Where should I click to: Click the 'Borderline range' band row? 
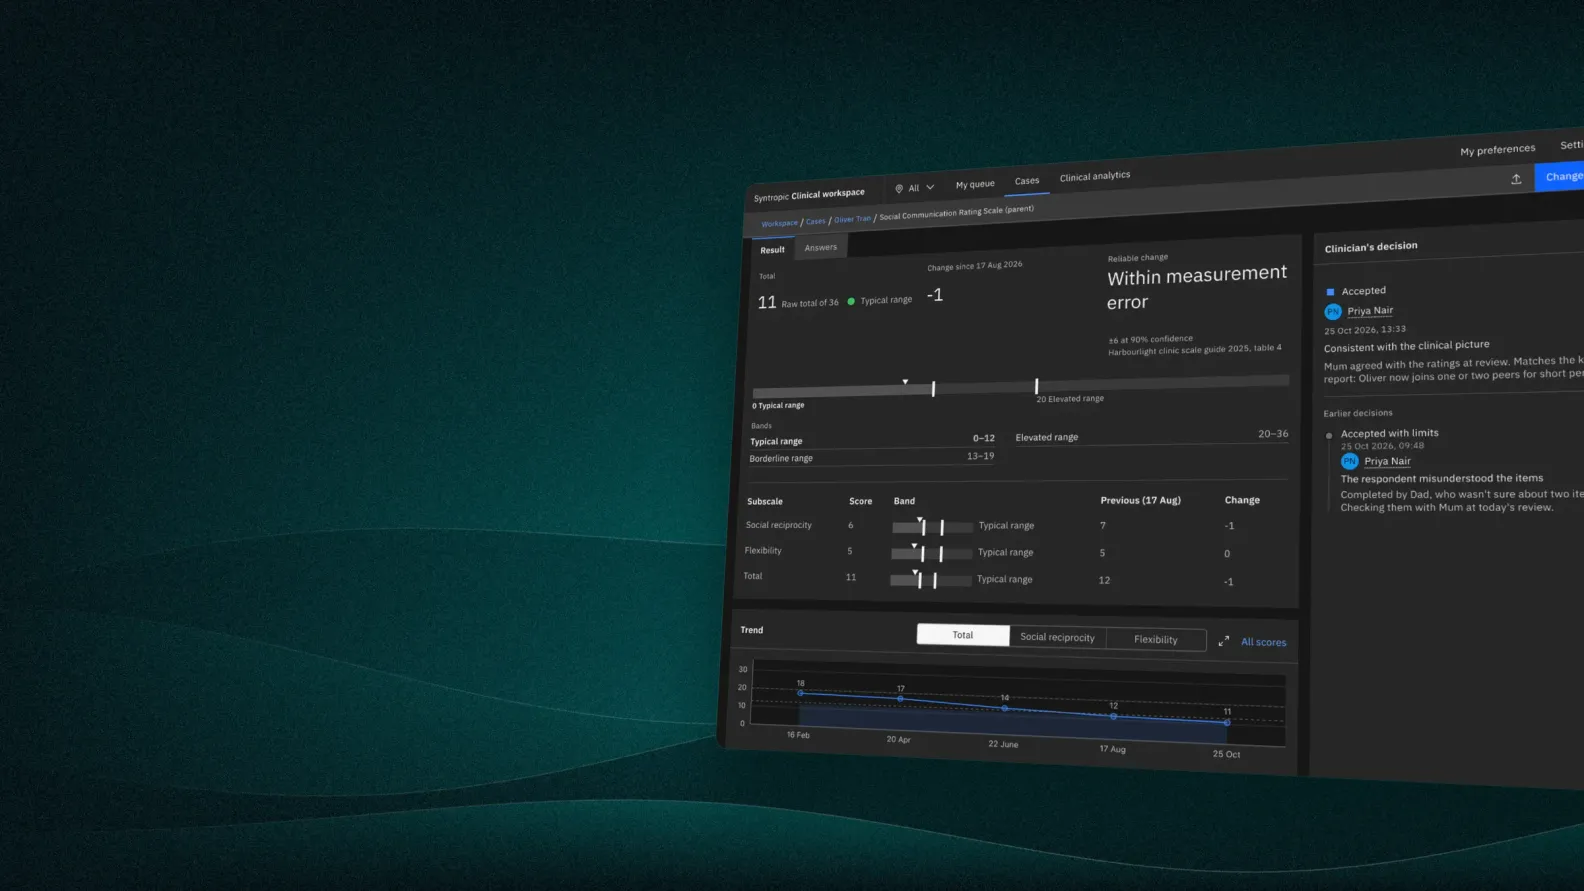(x=872, y=457)
